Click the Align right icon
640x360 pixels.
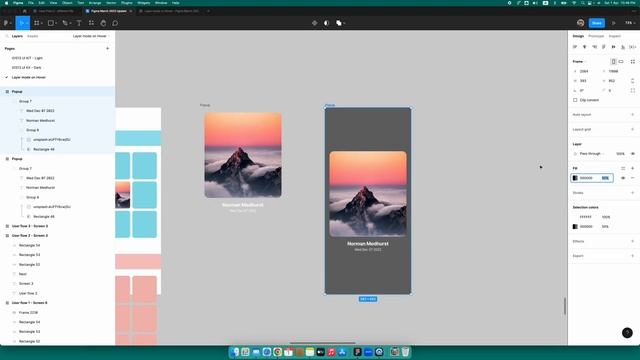[x=594, y=47]
